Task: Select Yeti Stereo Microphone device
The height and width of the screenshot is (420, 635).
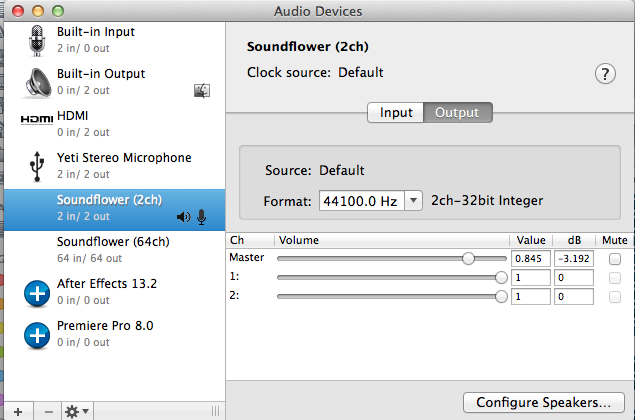Action: pyautogui.click(x=115, y=166)
